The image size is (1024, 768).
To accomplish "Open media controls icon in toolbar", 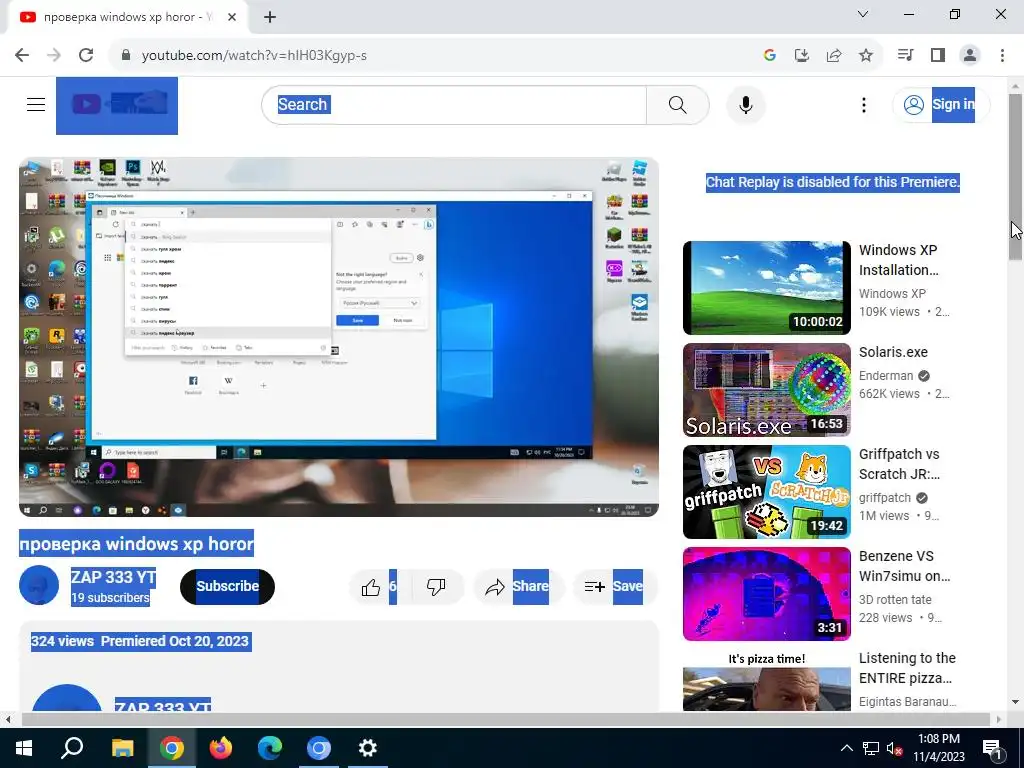I will point(906,56).
